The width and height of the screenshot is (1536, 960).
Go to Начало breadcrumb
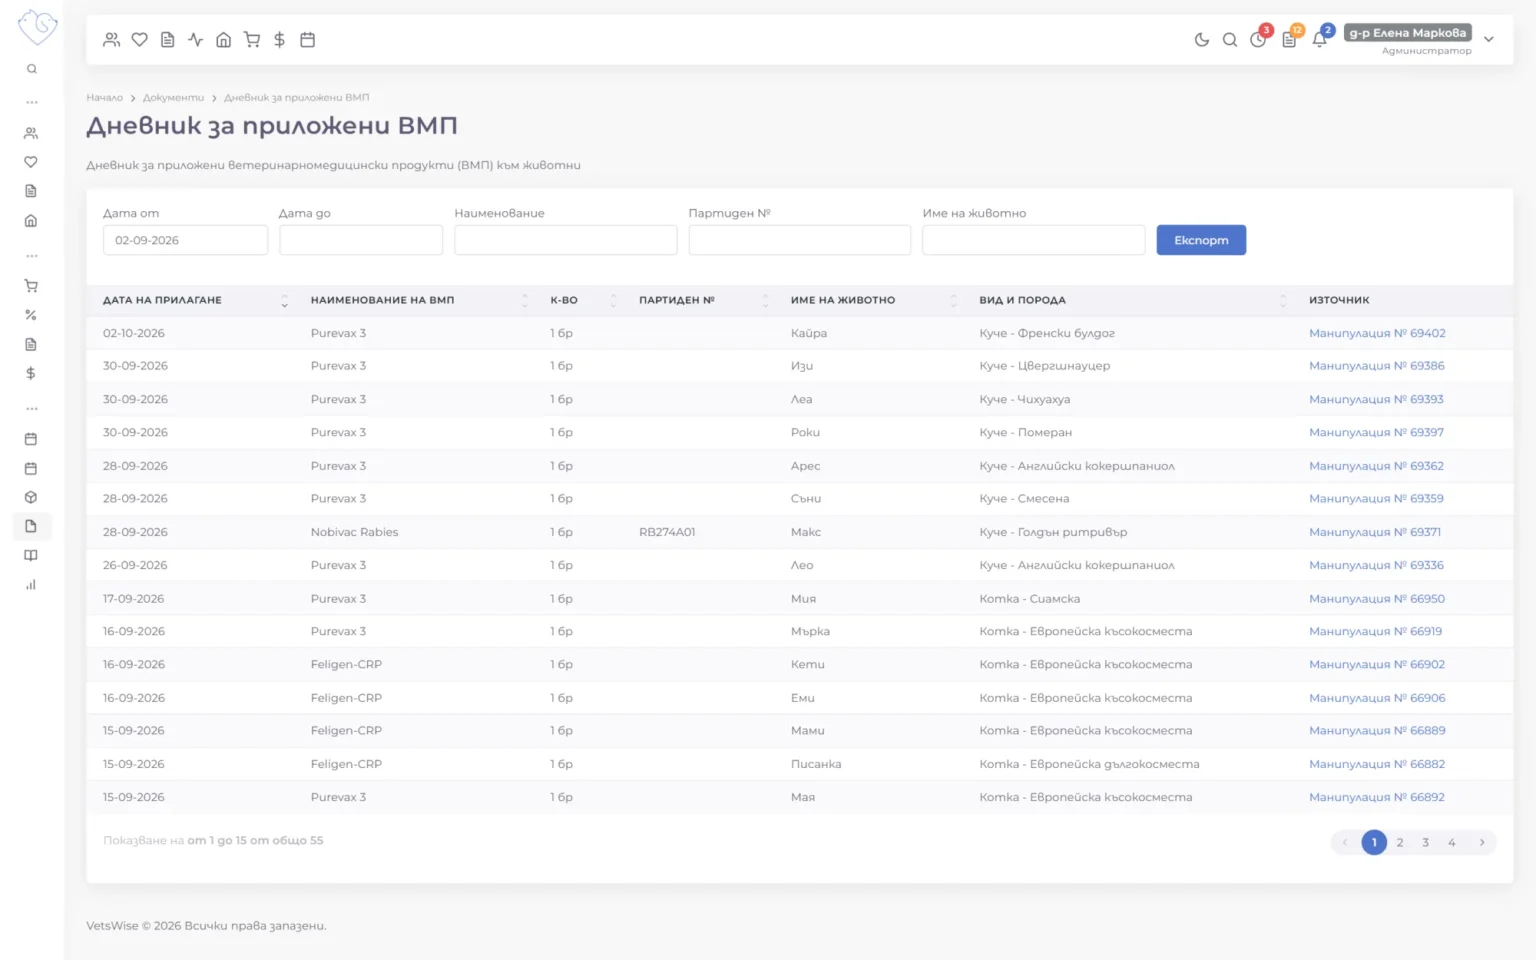(x=104, y=98)
